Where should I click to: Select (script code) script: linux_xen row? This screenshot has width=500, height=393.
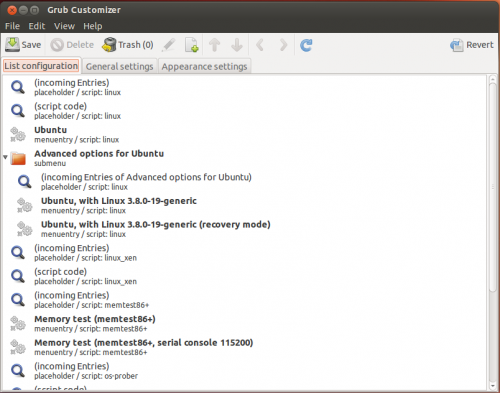245,276
